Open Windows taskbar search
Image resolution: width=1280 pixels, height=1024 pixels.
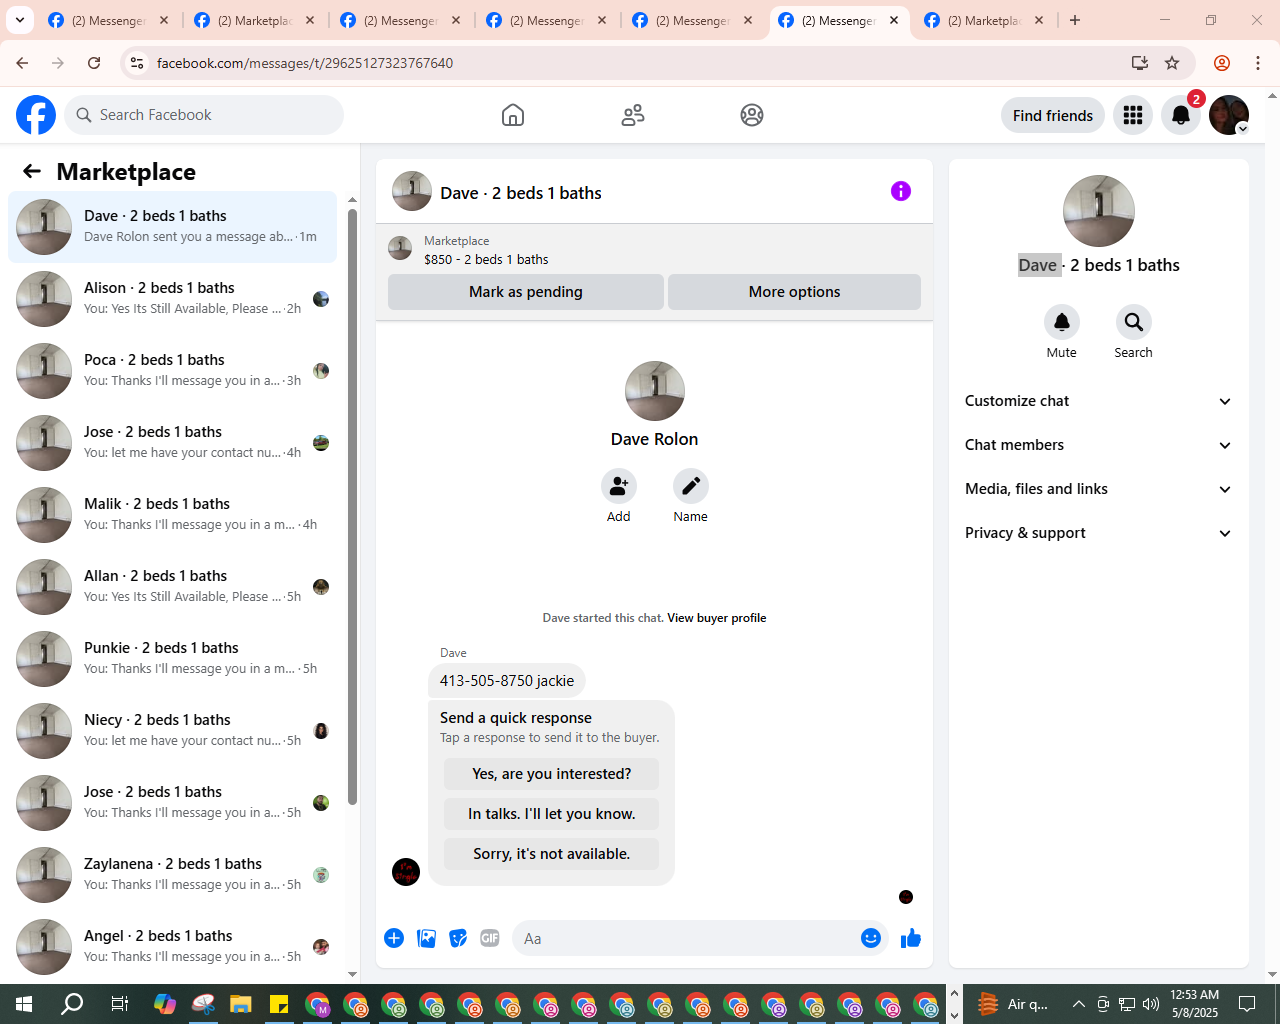pyautogui.click(x=72, y=1004)
